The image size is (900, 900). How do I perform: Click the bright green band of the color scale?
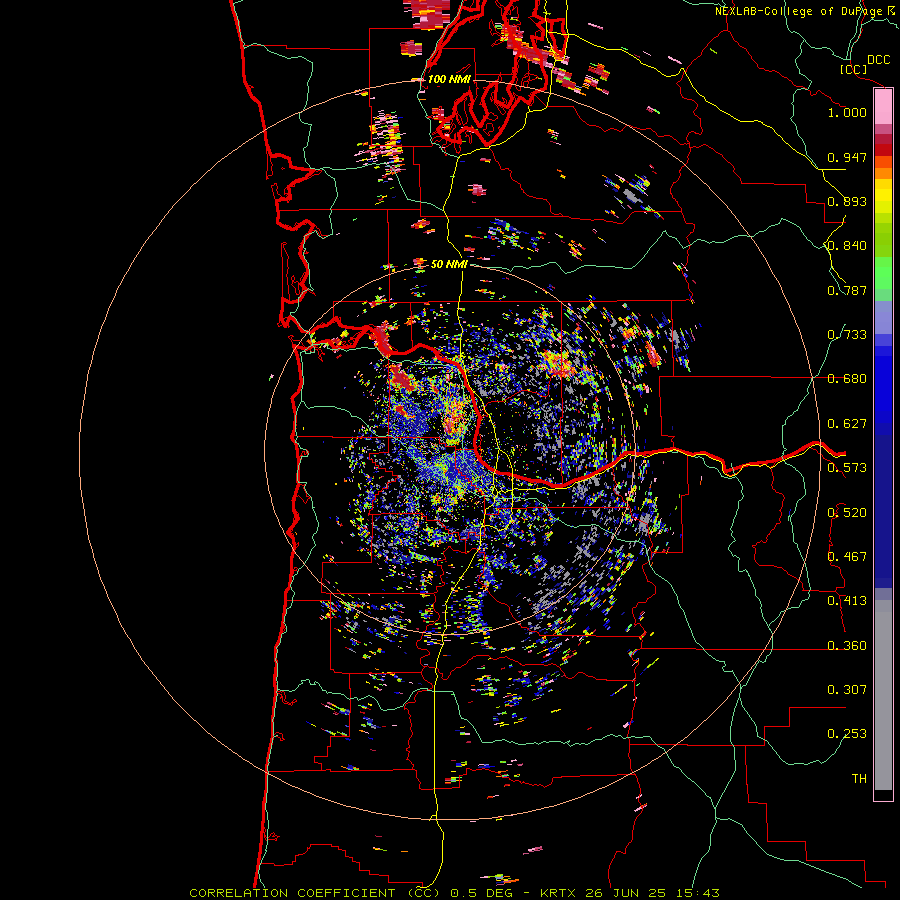(883, 273)
